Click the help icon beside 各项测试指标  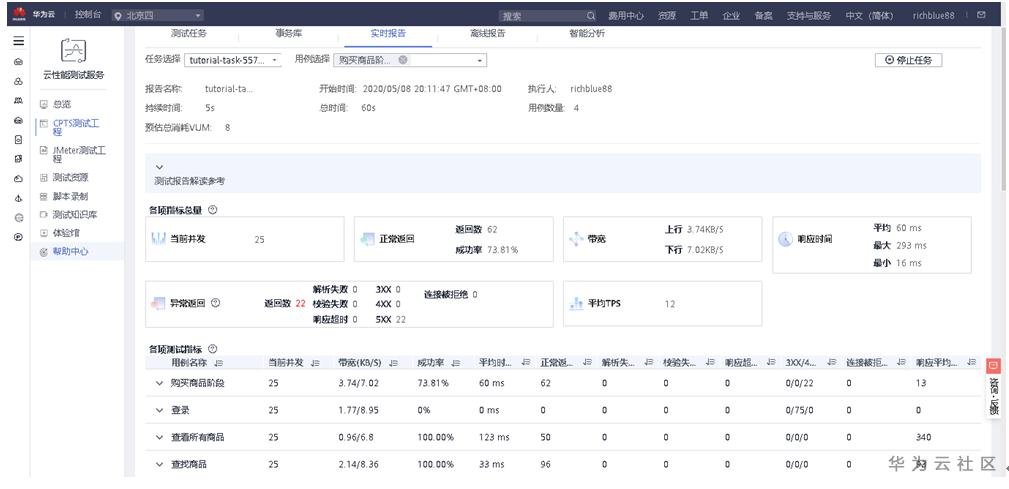pyautogui.click(x=212, y=349)
